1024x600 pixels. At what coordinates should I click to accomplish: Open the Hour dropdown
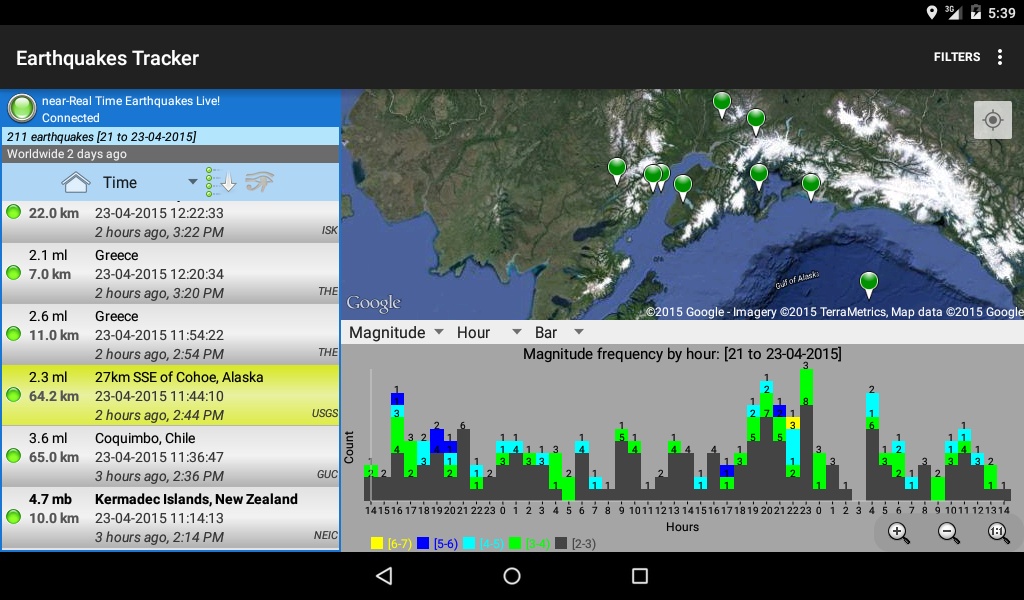tap(488, 332)
